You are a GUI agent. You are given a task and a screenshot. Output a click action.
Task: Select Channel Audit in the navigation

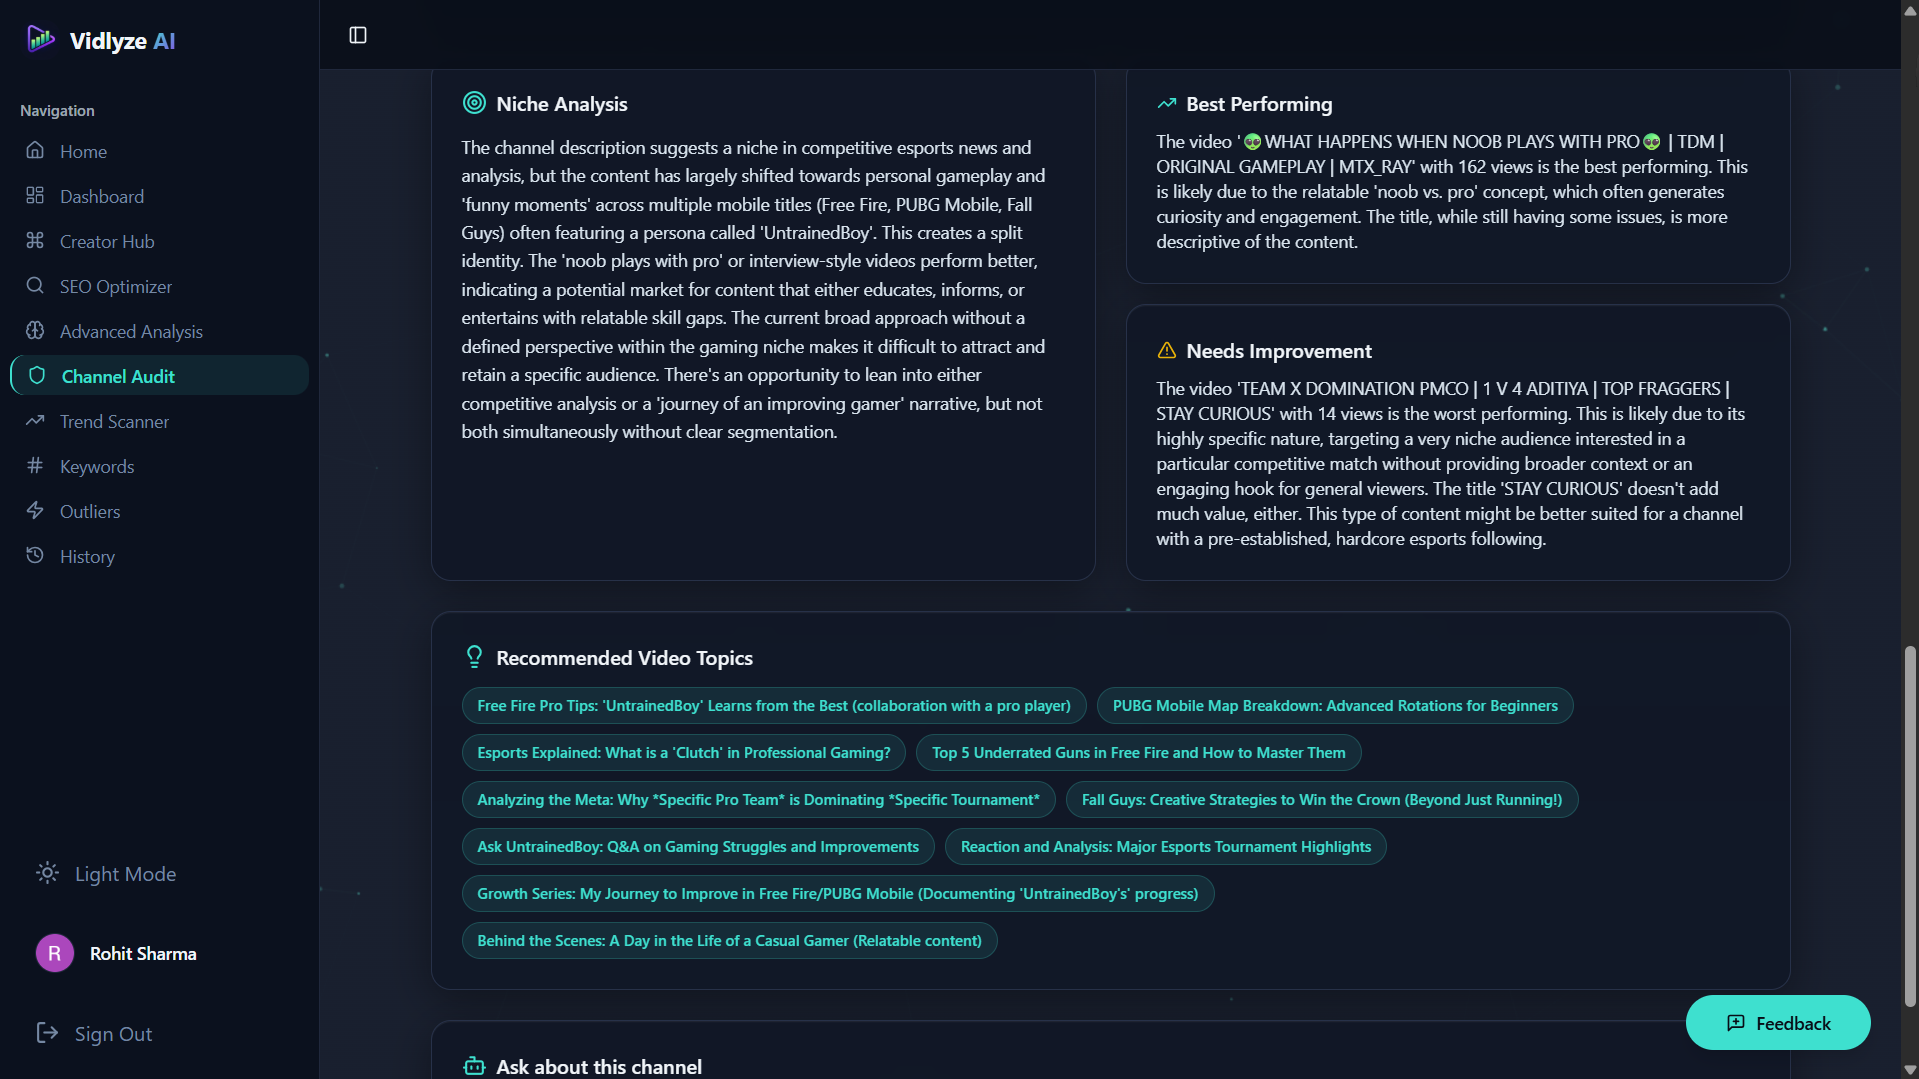point(118,376)
